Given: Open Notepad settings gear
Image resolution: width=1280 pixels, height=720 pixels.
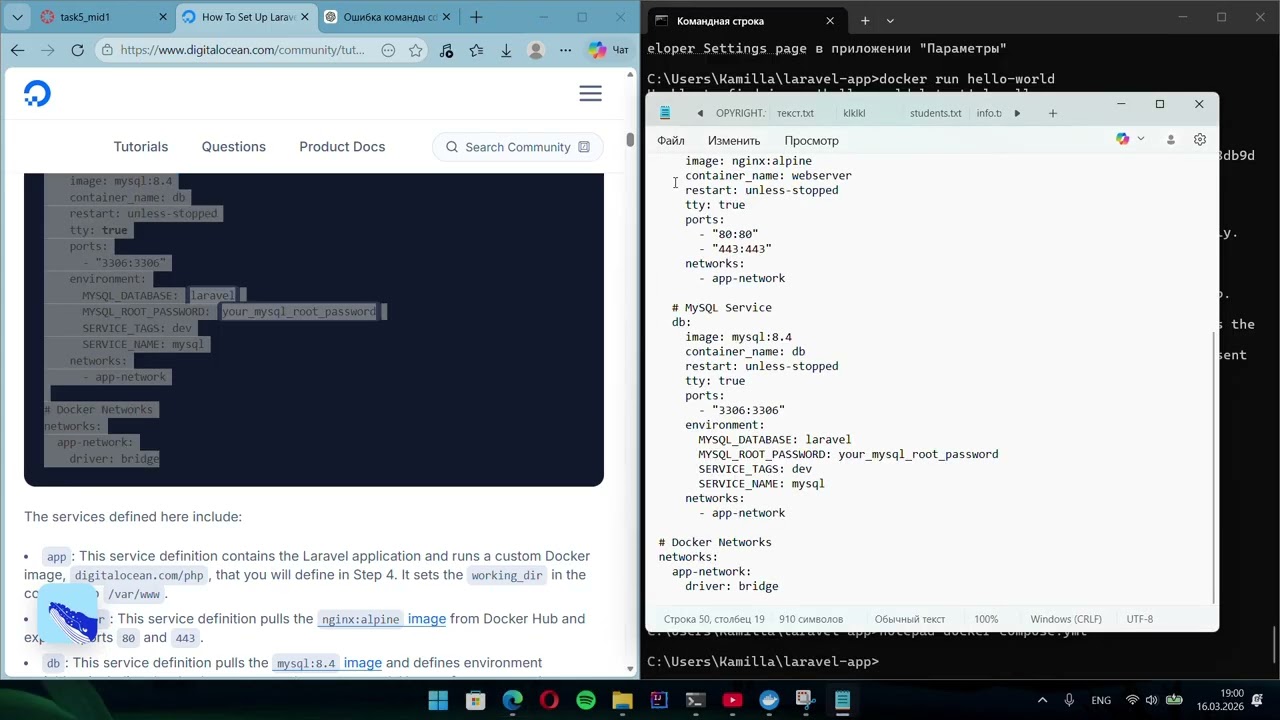Looking at the screenshot, I should [1200, 140].
